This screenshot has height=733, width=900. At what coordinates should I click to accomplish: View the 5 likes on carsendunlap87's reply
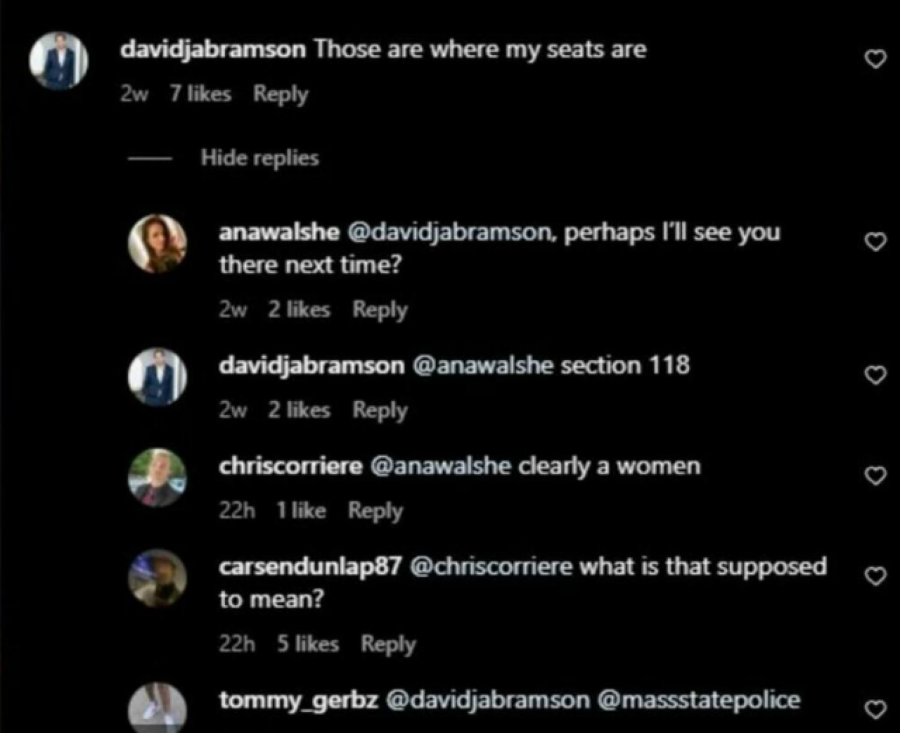click(x=308, y=644)
